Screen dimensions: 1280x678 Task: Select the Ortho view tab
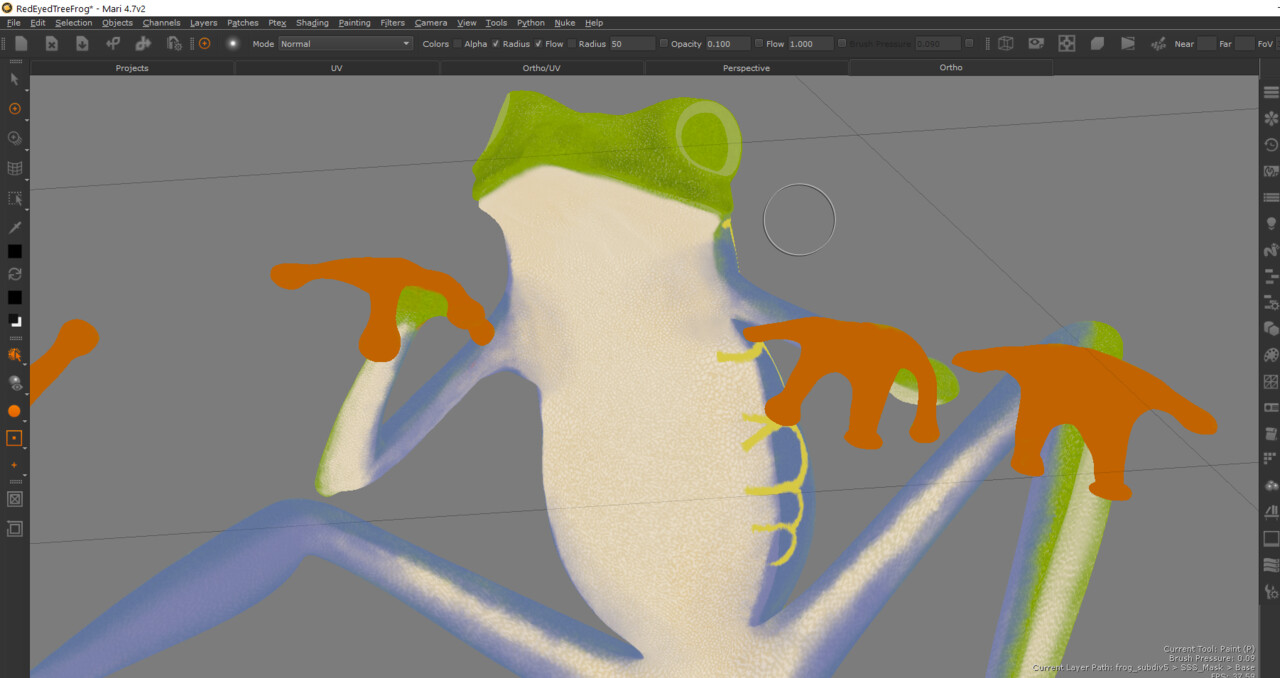[951, 68]
